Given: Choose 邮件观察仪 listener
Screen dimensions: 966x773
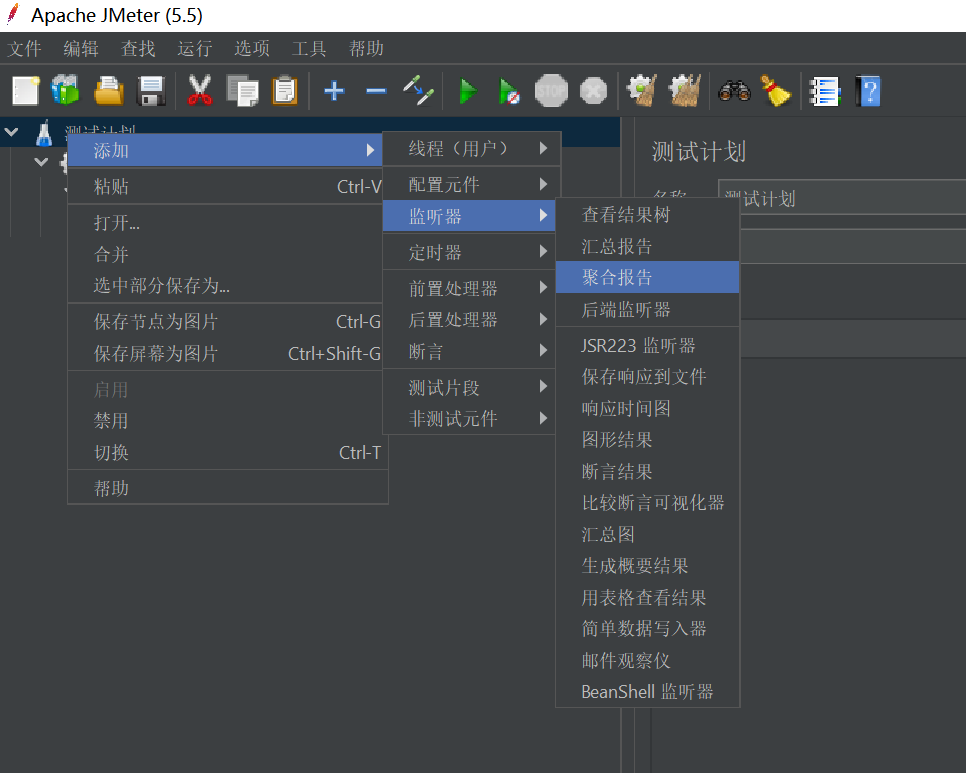Looking at the screenshot, I should pyautogui.click(x=647, y=660).
